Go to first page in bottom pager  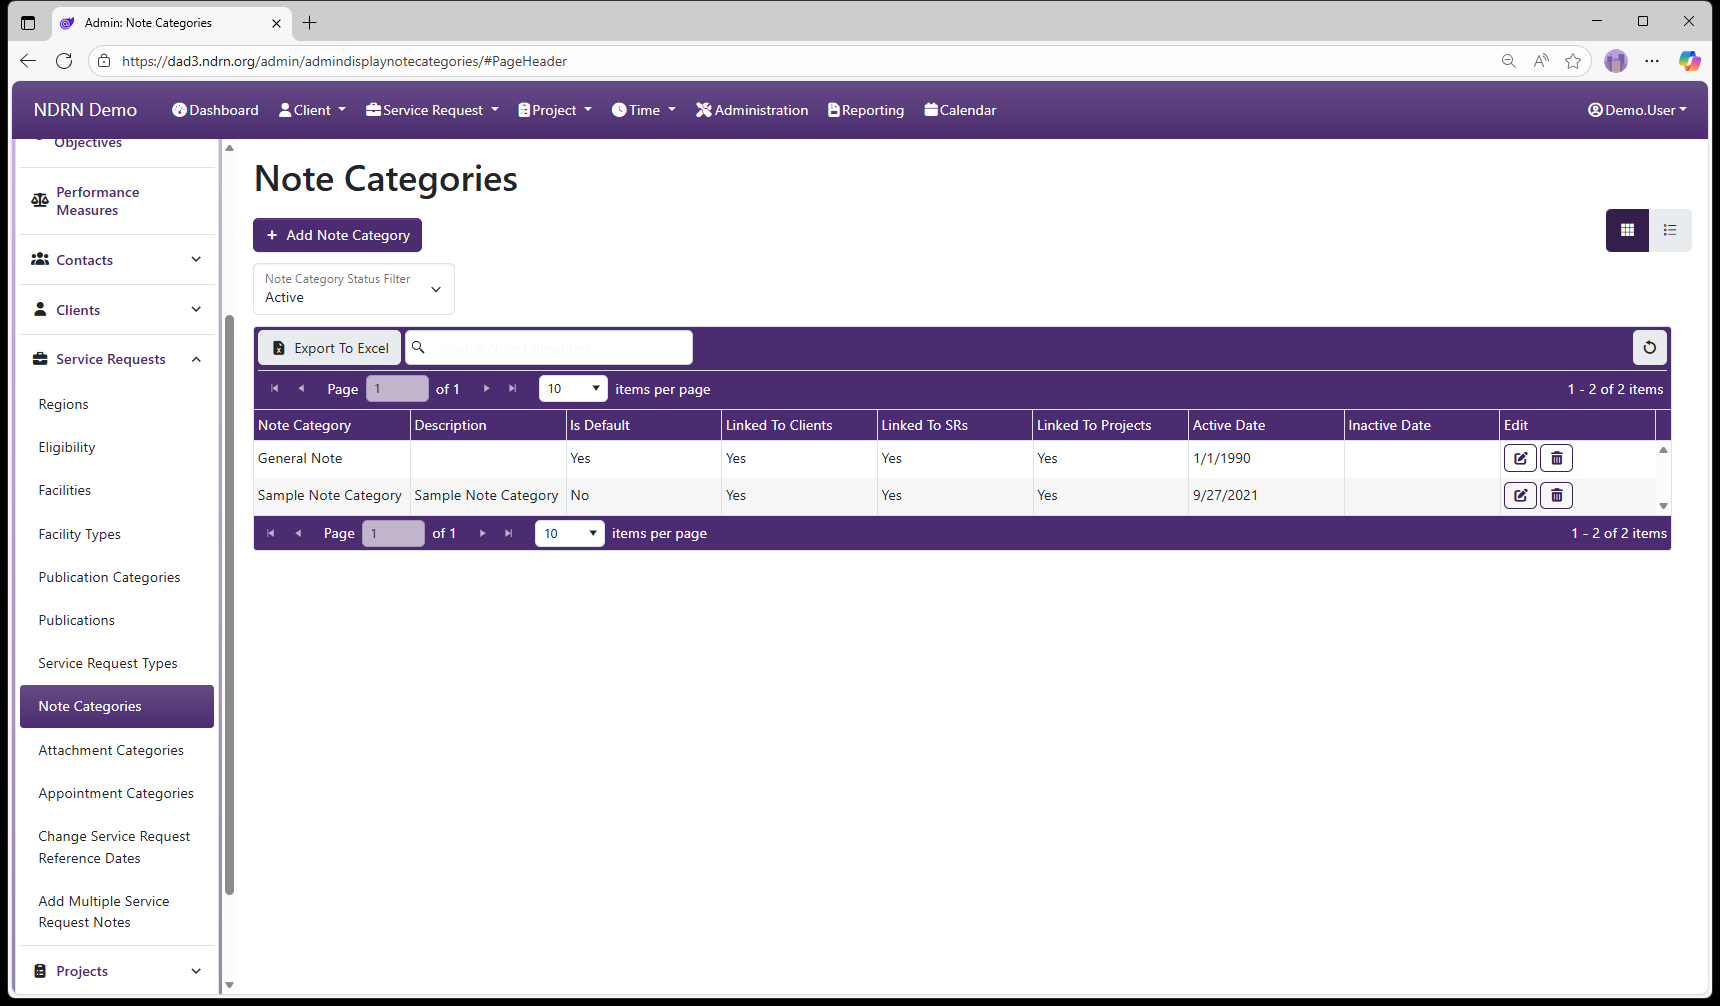pyautogui.click(x=270, y=533)
